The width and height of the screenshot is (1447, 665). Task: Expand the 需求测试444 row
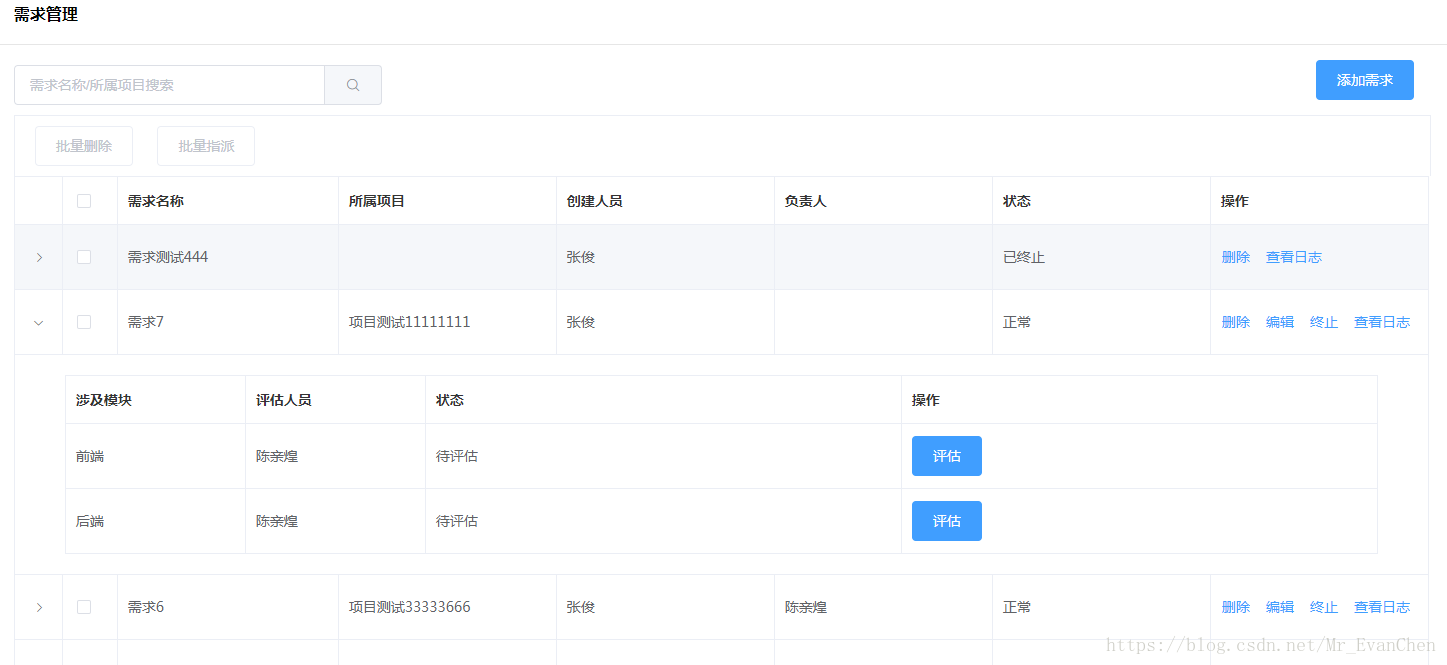pyautogui.click(x=39, y=257)
